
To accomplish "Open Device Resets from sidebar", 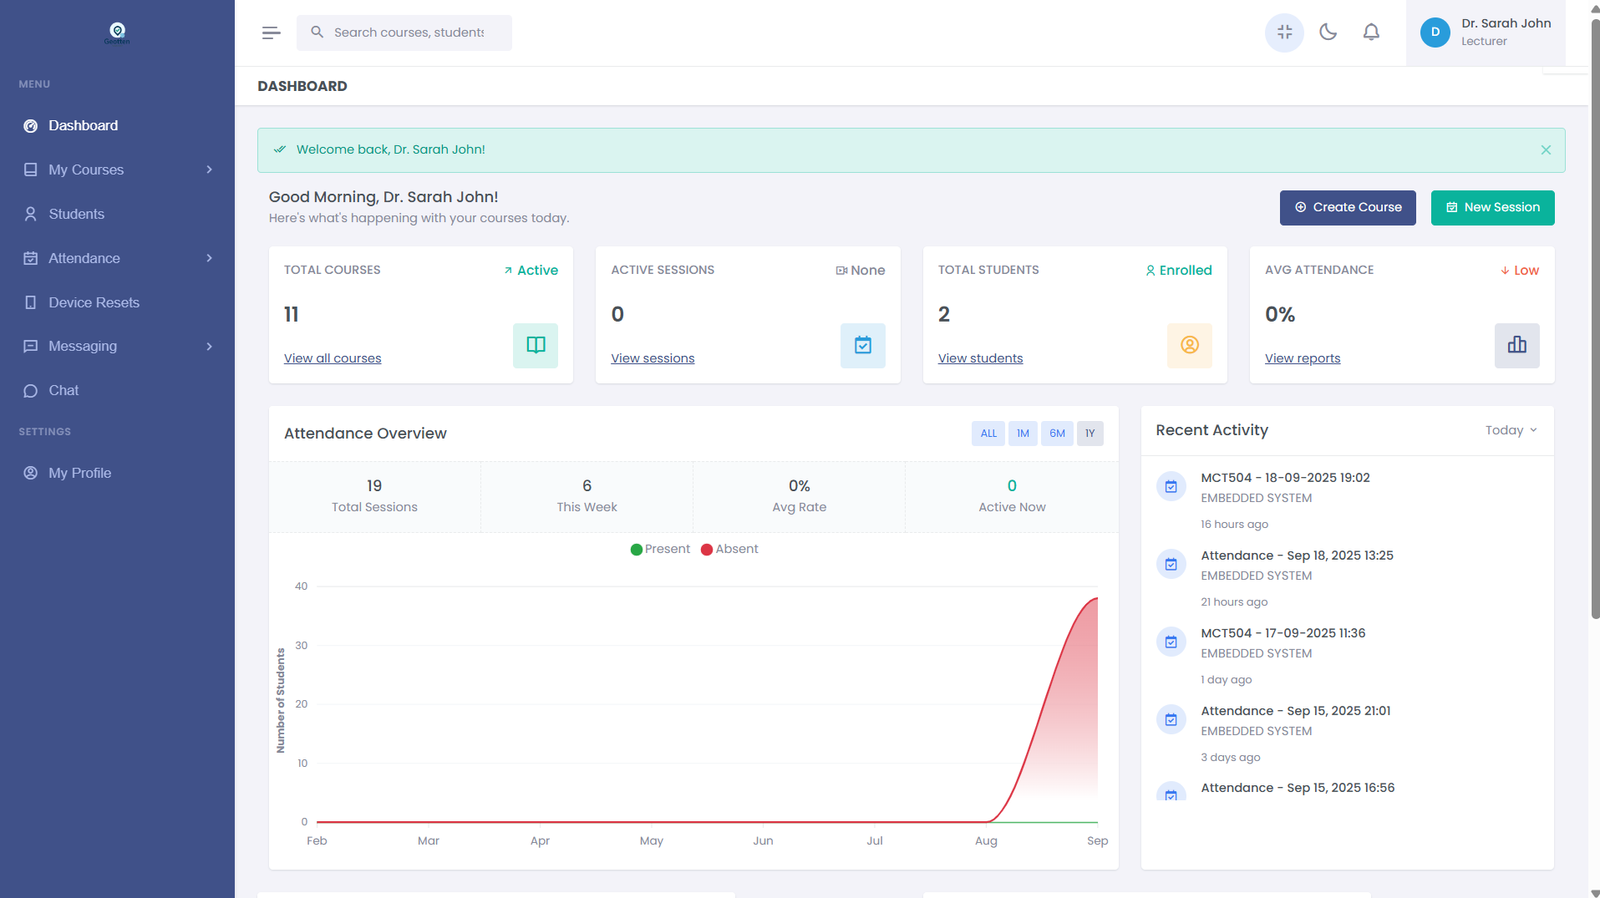I will 94,302.
